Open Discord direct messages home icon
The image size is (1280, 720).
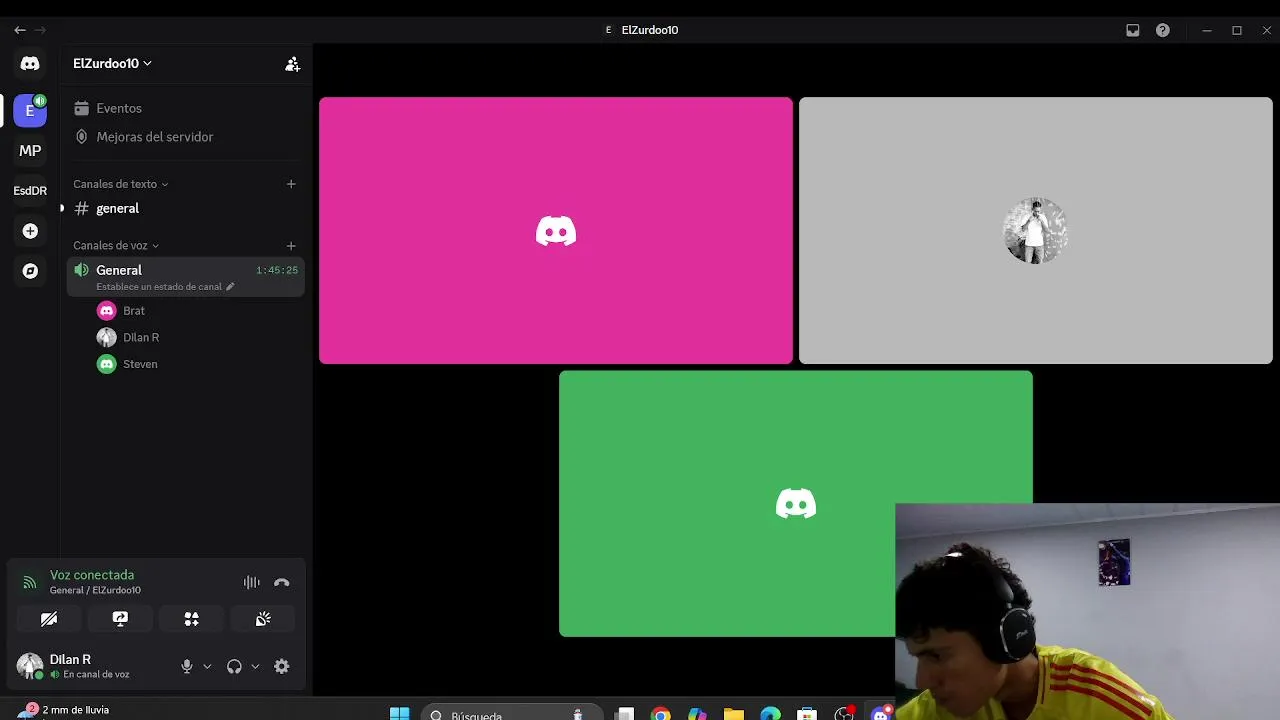pyautogui.click(x=30, y=63)
